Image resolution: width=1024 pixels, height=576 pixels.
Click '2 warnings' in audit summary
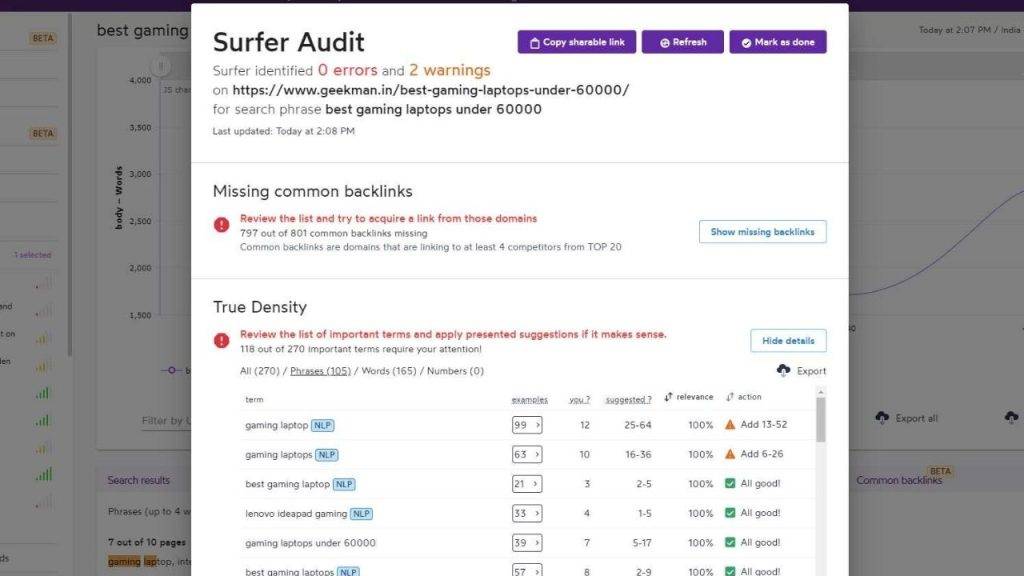click(450, 70)
